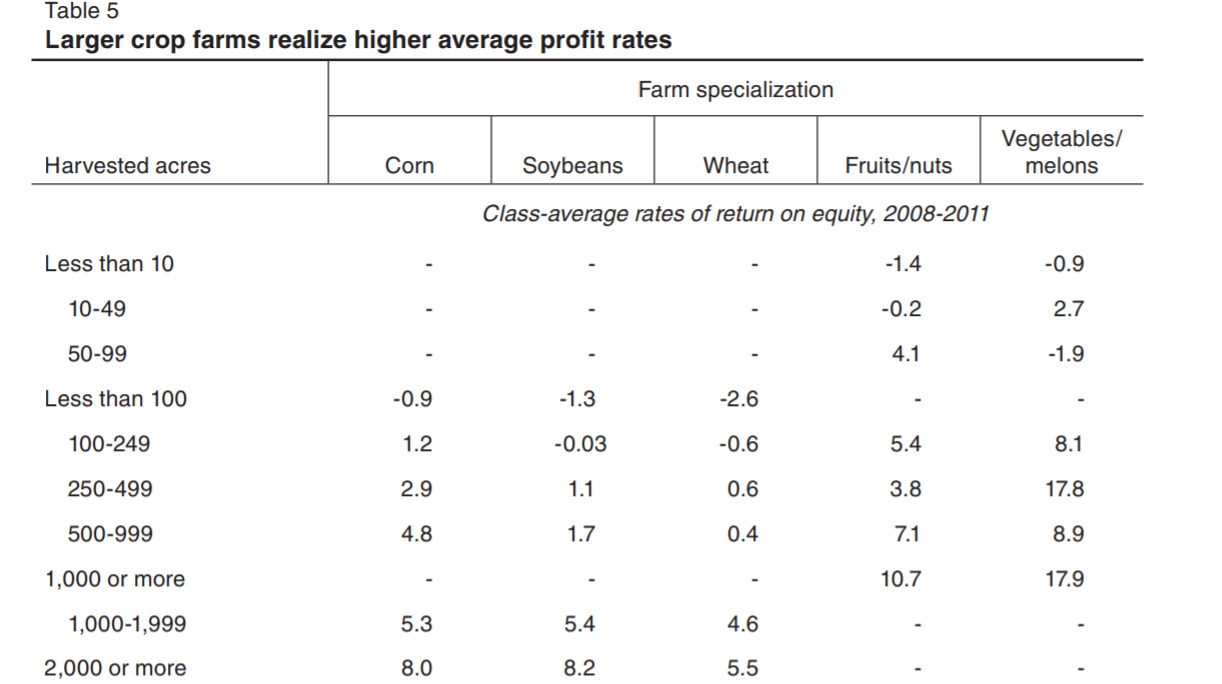This screenshot has height=684, width=1222.
Task: Select the "Vegetables/melons" column header
Action: click(x=1061, y=152)
